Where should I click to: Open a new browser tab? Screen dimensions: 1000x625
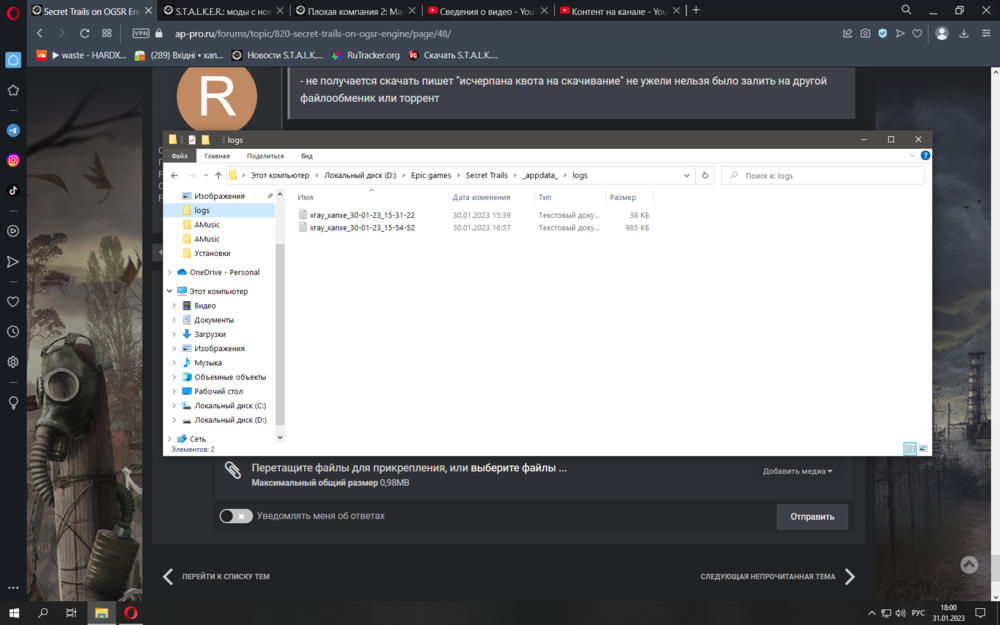click(696, 10)
